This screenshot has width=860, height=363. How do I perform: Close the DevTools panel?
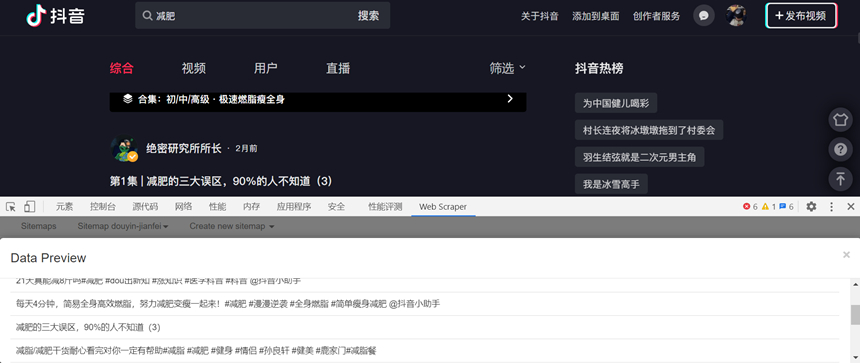point(851,207)
